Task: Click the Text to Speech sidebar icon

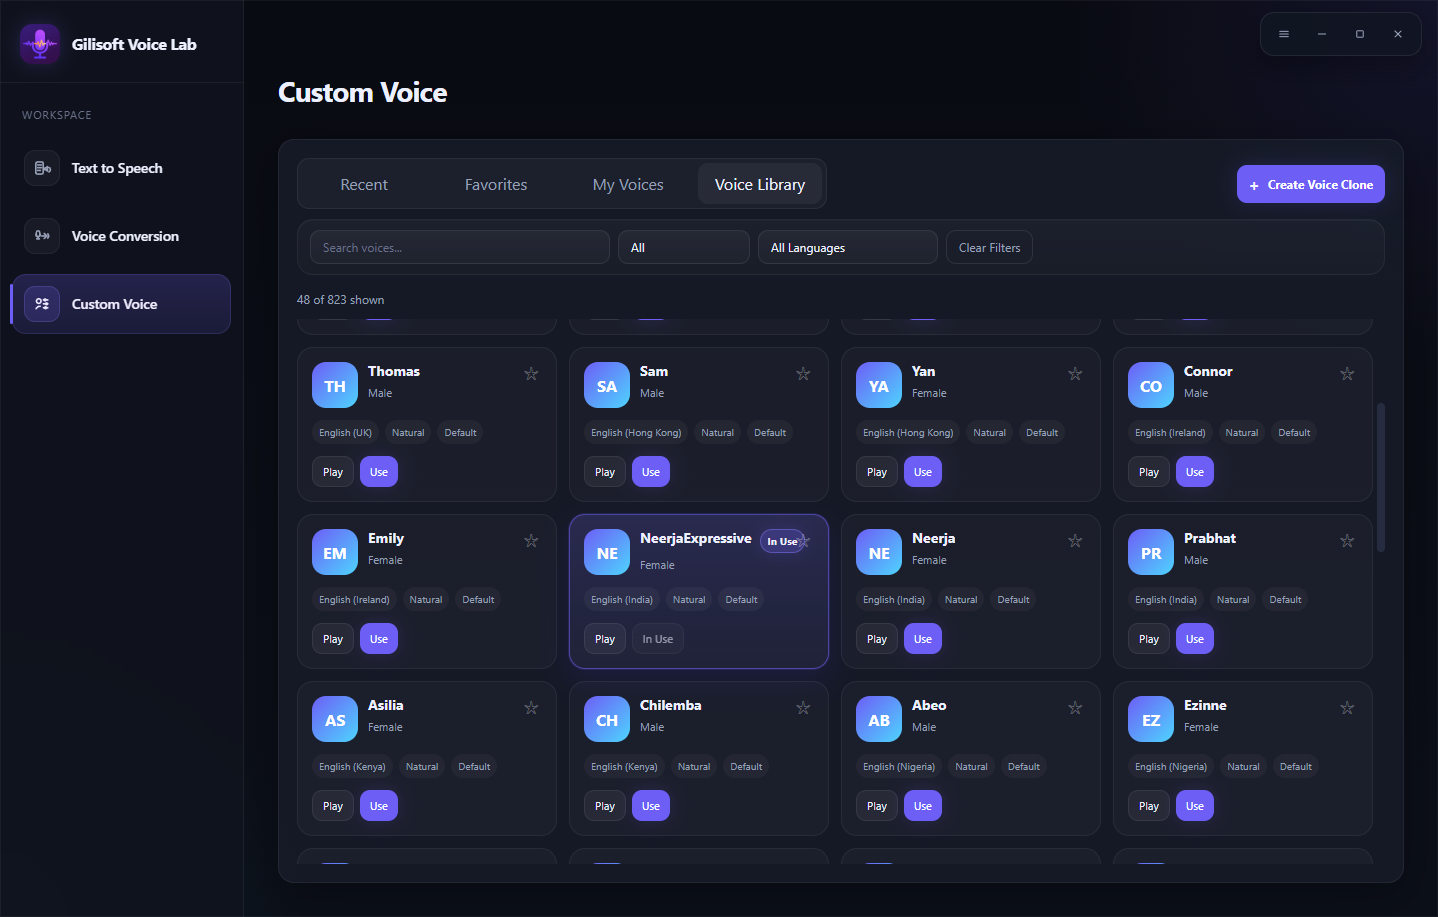Action: [42, 168]
